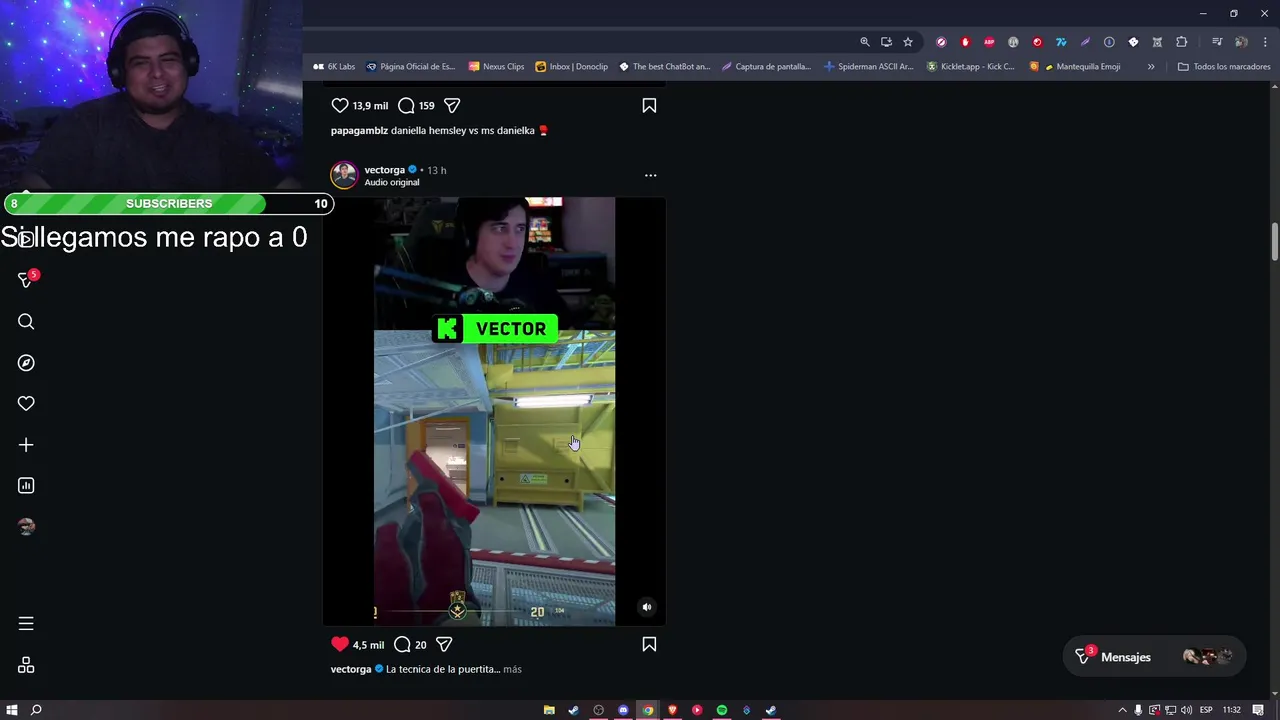
Task: Open Explore compass in sidebar
Action: pos(26,362)
